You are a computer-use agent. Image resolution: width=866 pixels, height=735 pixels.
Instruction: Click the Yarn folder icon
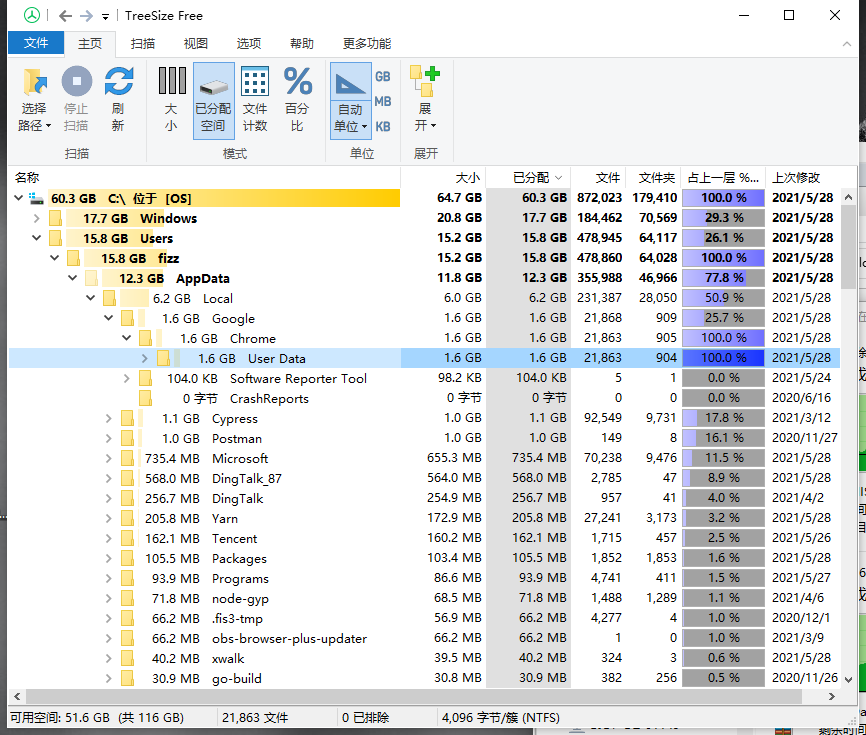127,519
